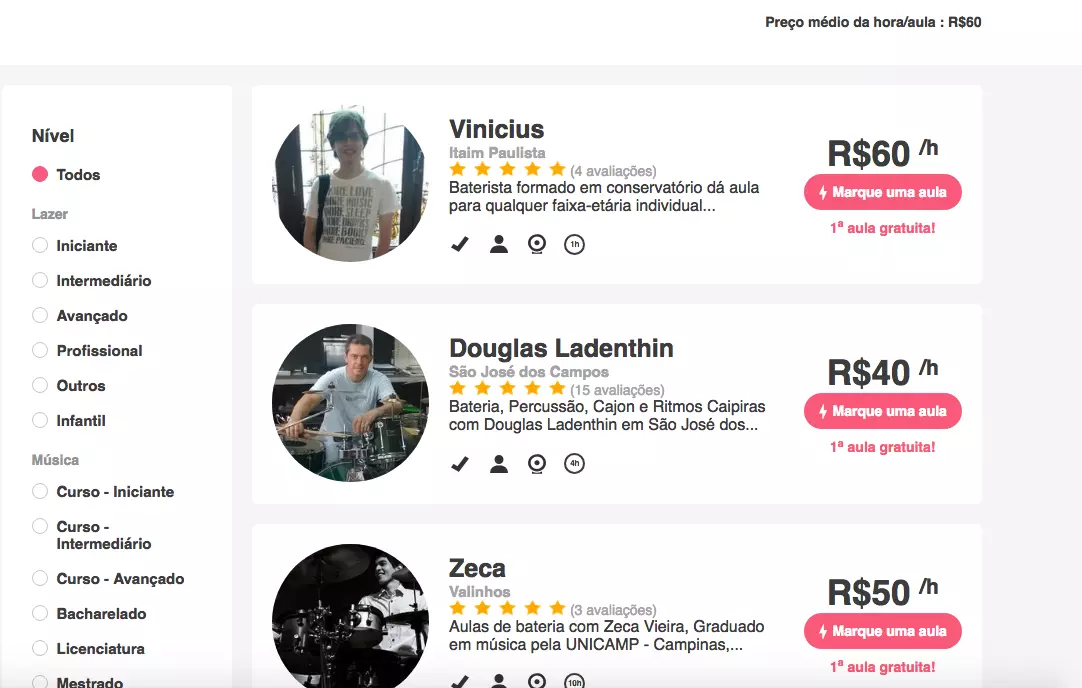The width and height of the screenshot is (1082, 688).
Task: Select the Iniciante level filter
Action: click(x=40, y=246)
